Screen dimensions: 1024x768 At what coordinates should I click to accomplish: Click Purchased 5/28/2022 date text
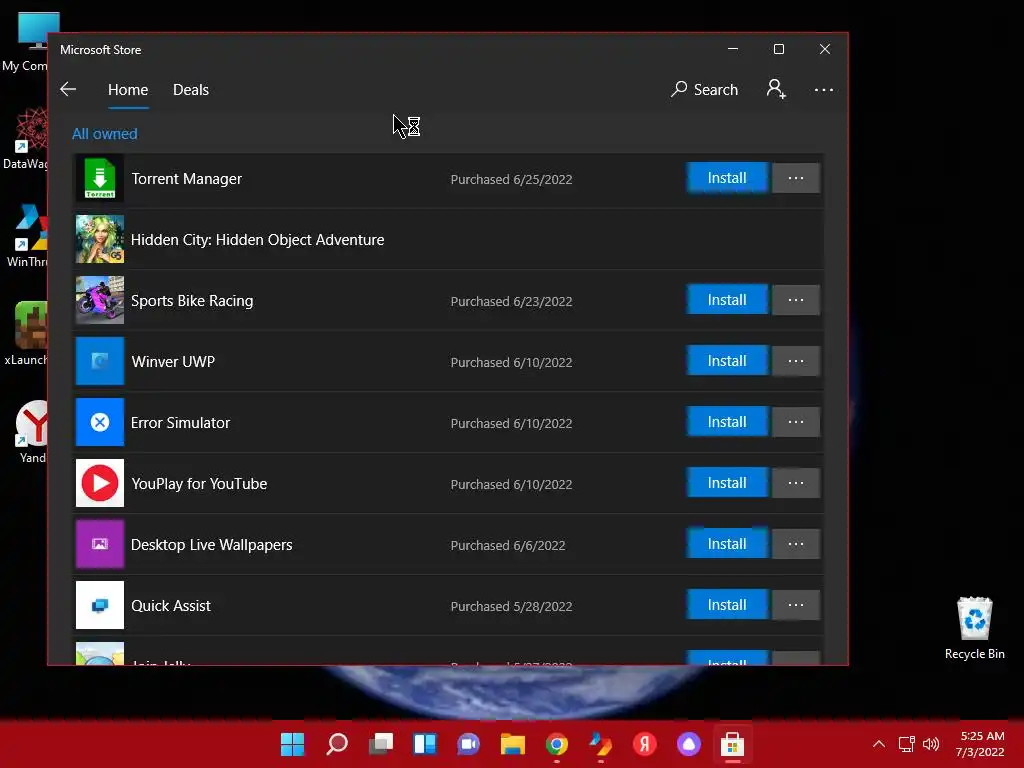coord(511,607)
